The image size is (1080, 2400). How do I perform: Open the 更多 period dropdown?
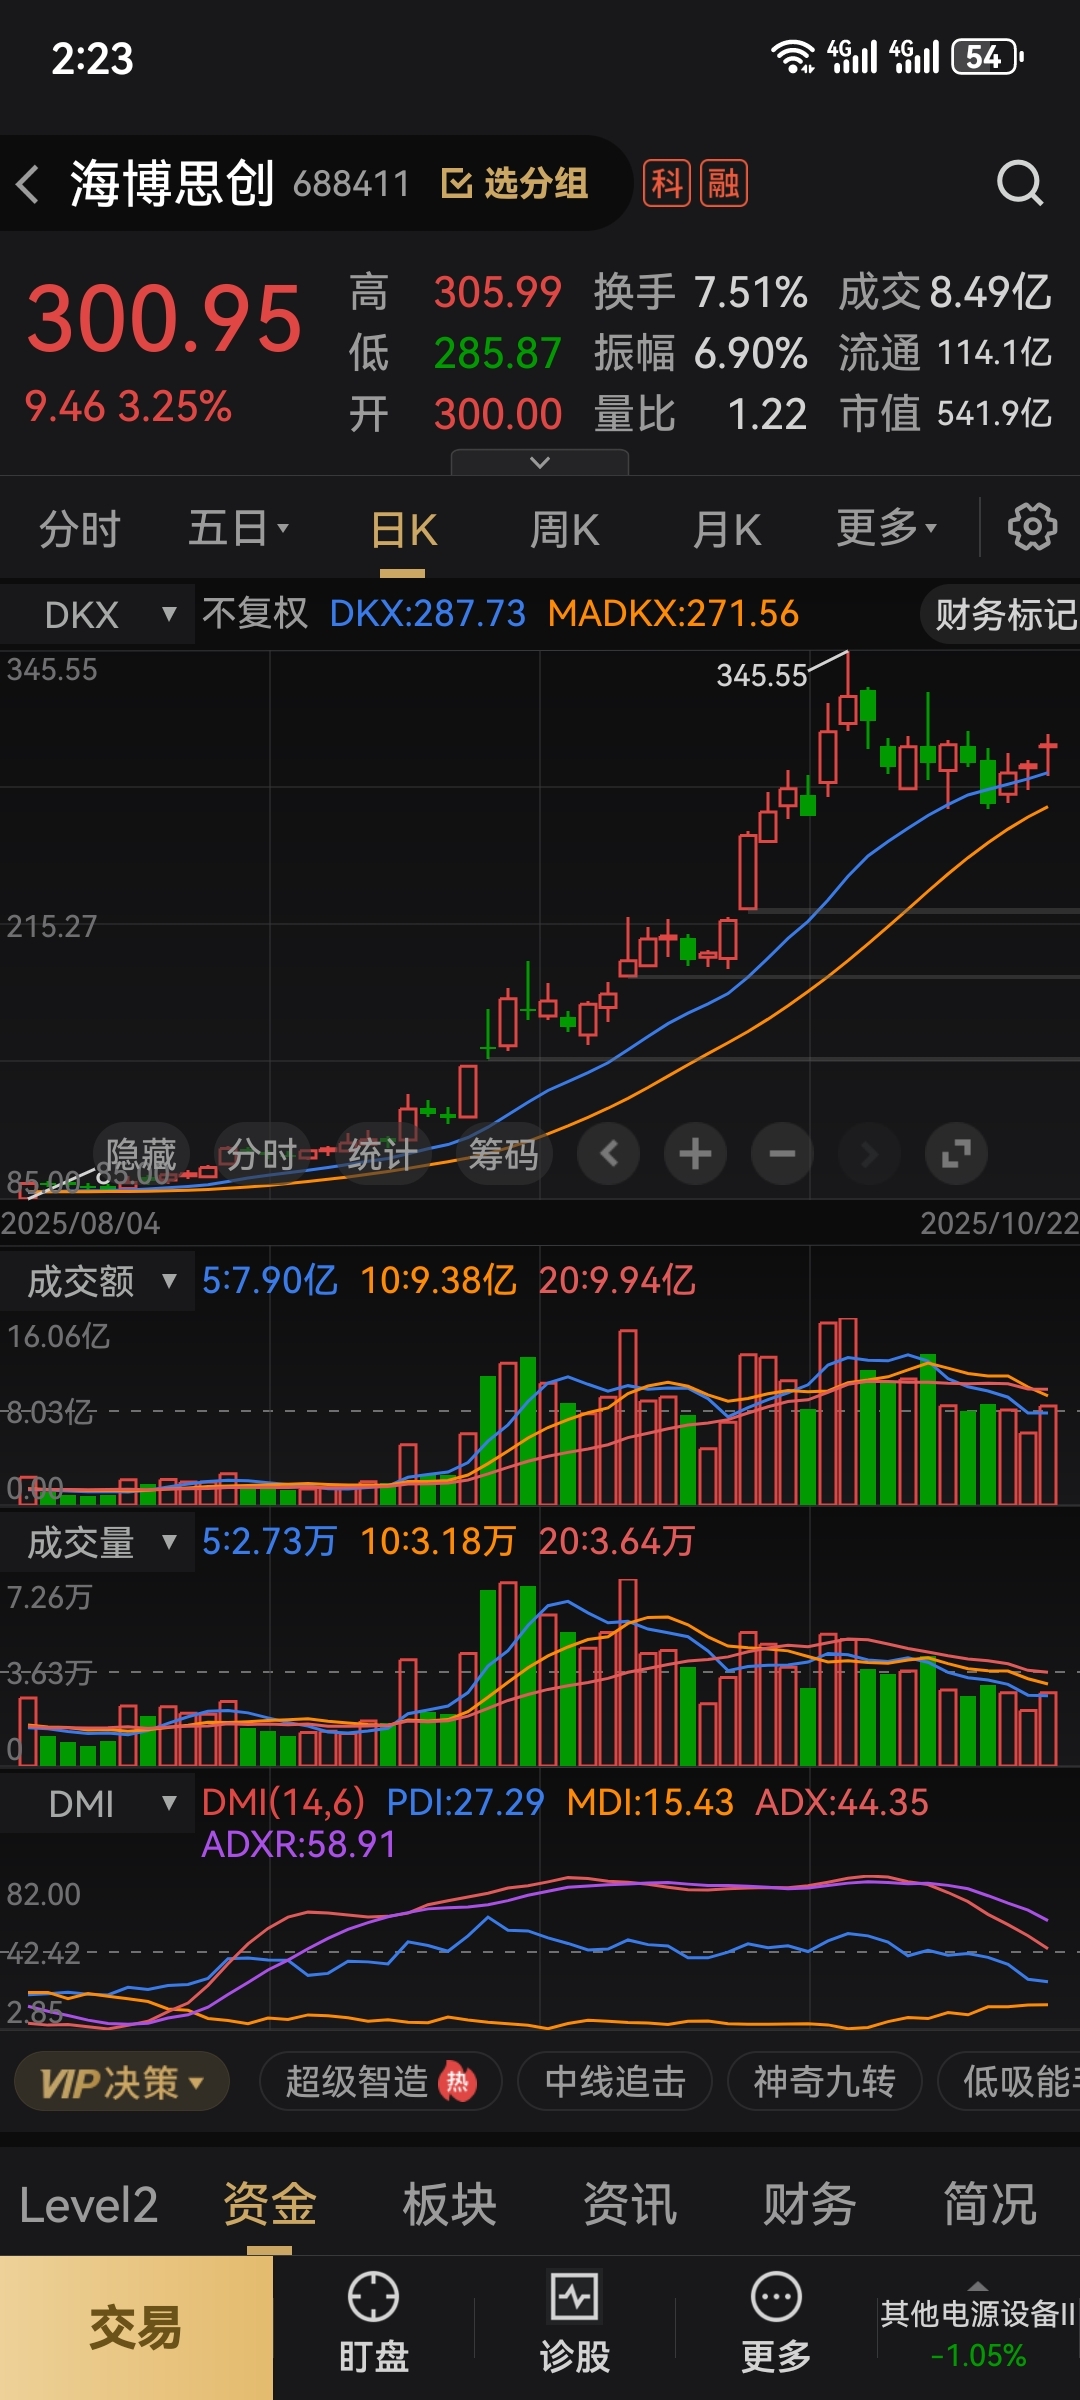click(887, 527)
